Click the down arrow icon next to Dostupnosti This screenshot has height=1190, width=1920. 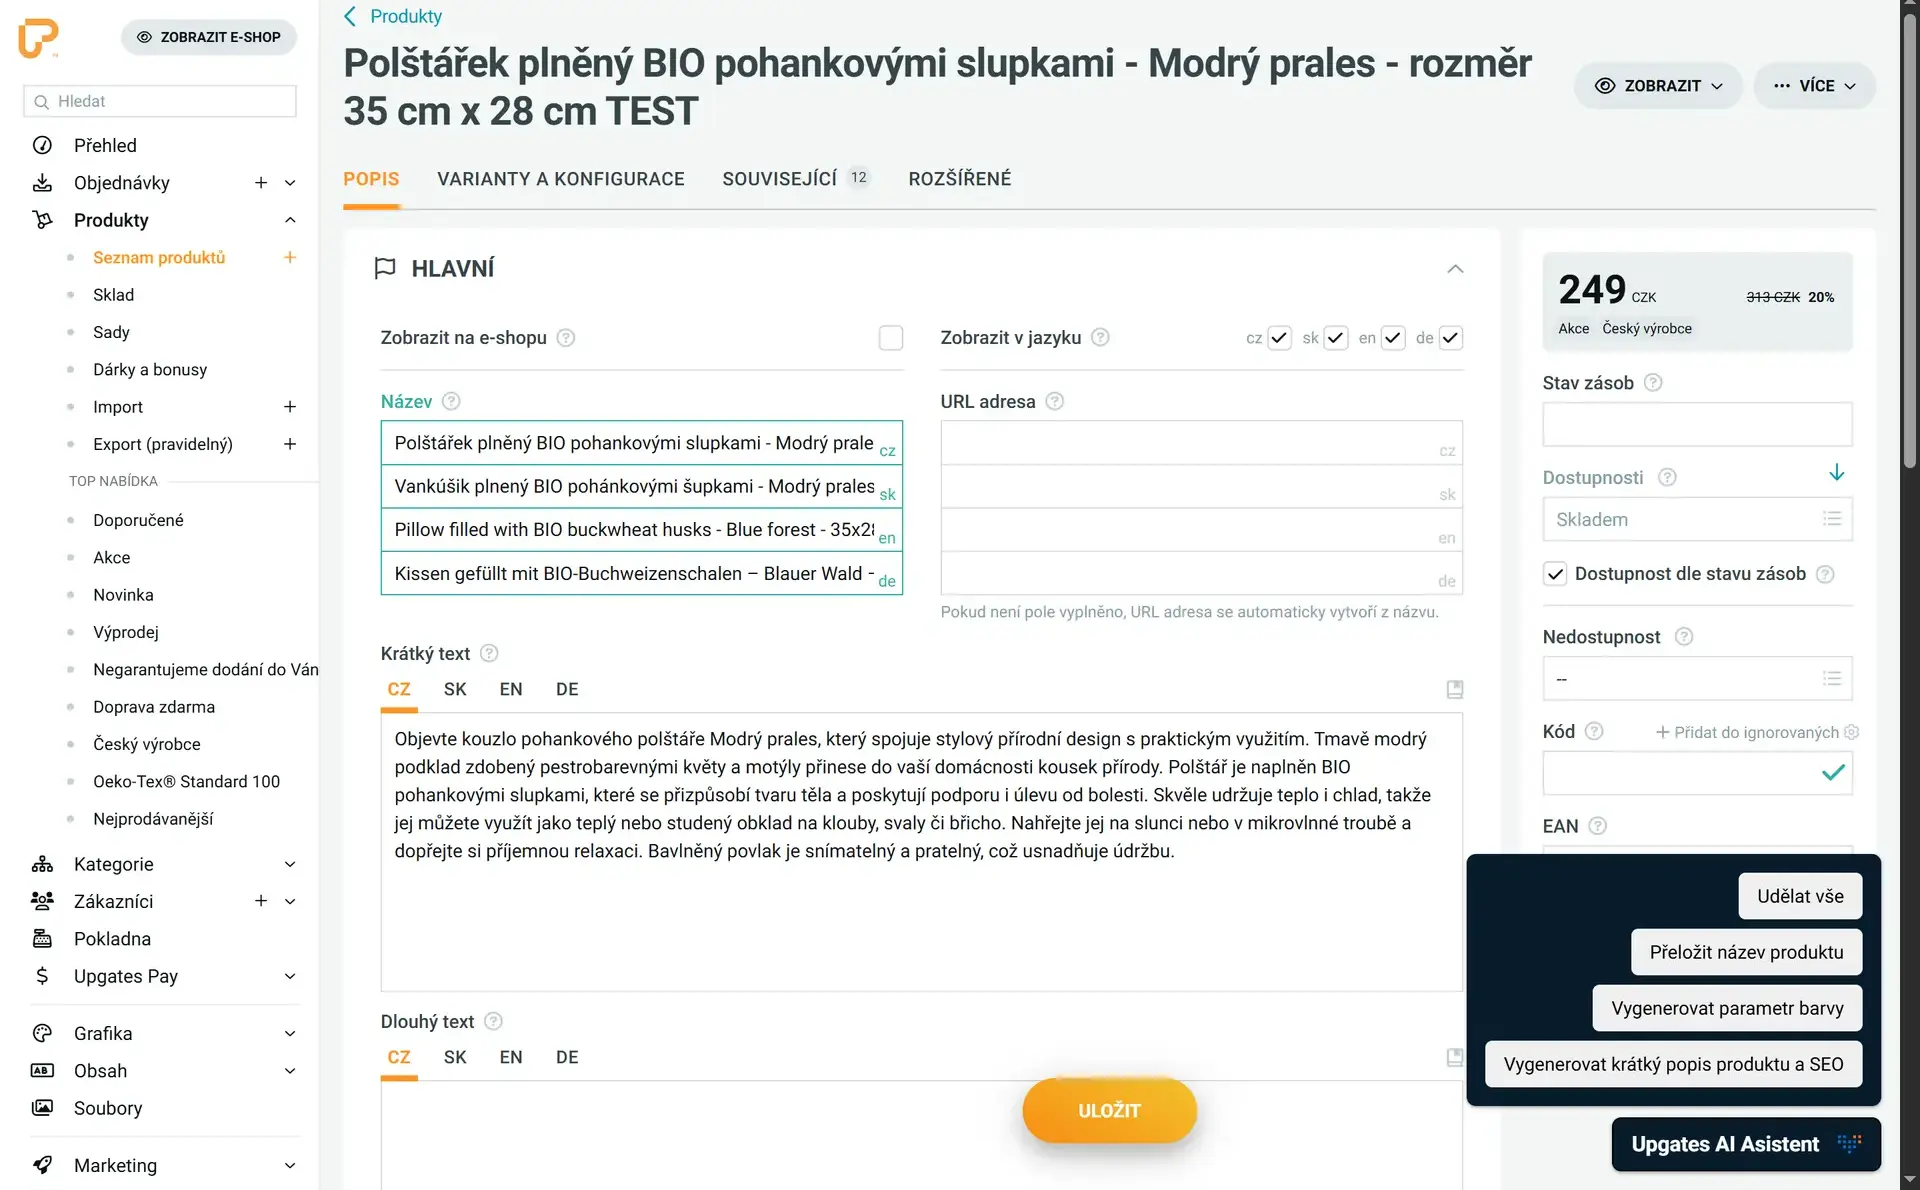(x=1836, y=473)
